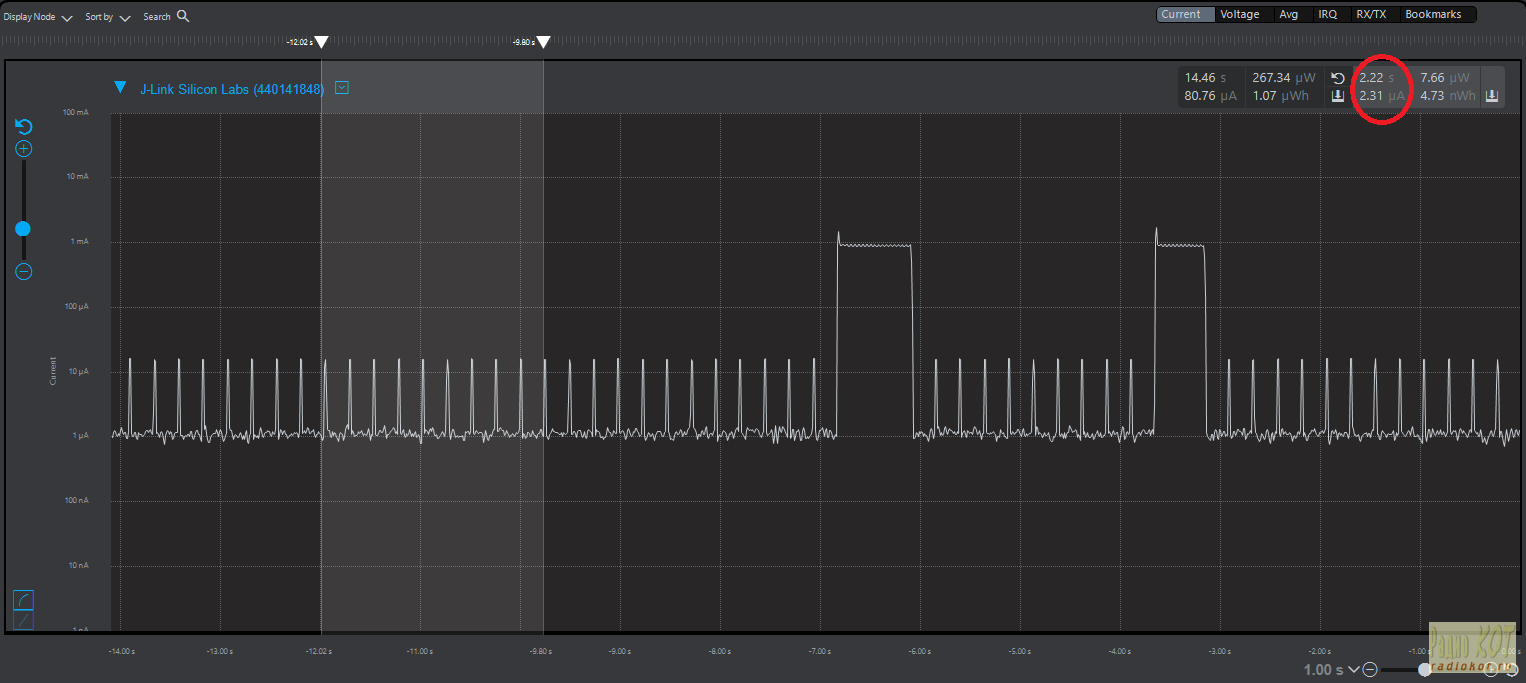Click the horizontal time zoom slider handle

tap(1424, 670)
